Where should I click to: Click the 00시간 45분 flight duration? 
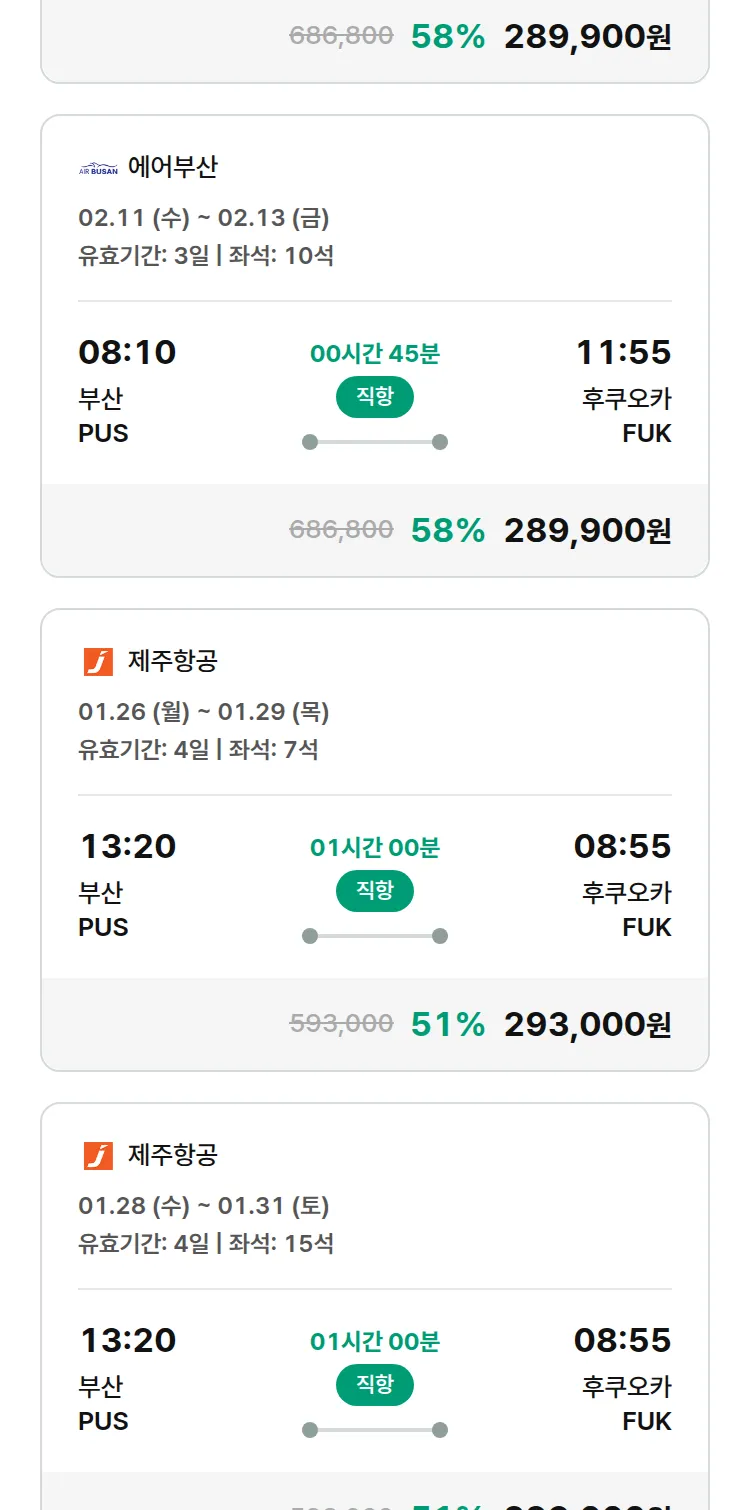pos(375,353)
